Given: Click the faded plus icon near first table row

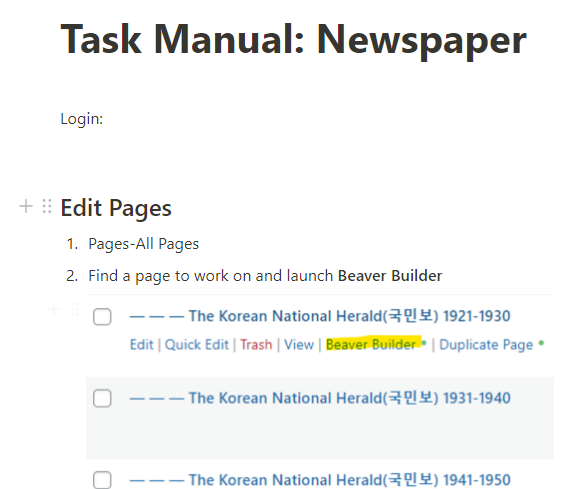Looking at the screenshot, I should 54,309.
